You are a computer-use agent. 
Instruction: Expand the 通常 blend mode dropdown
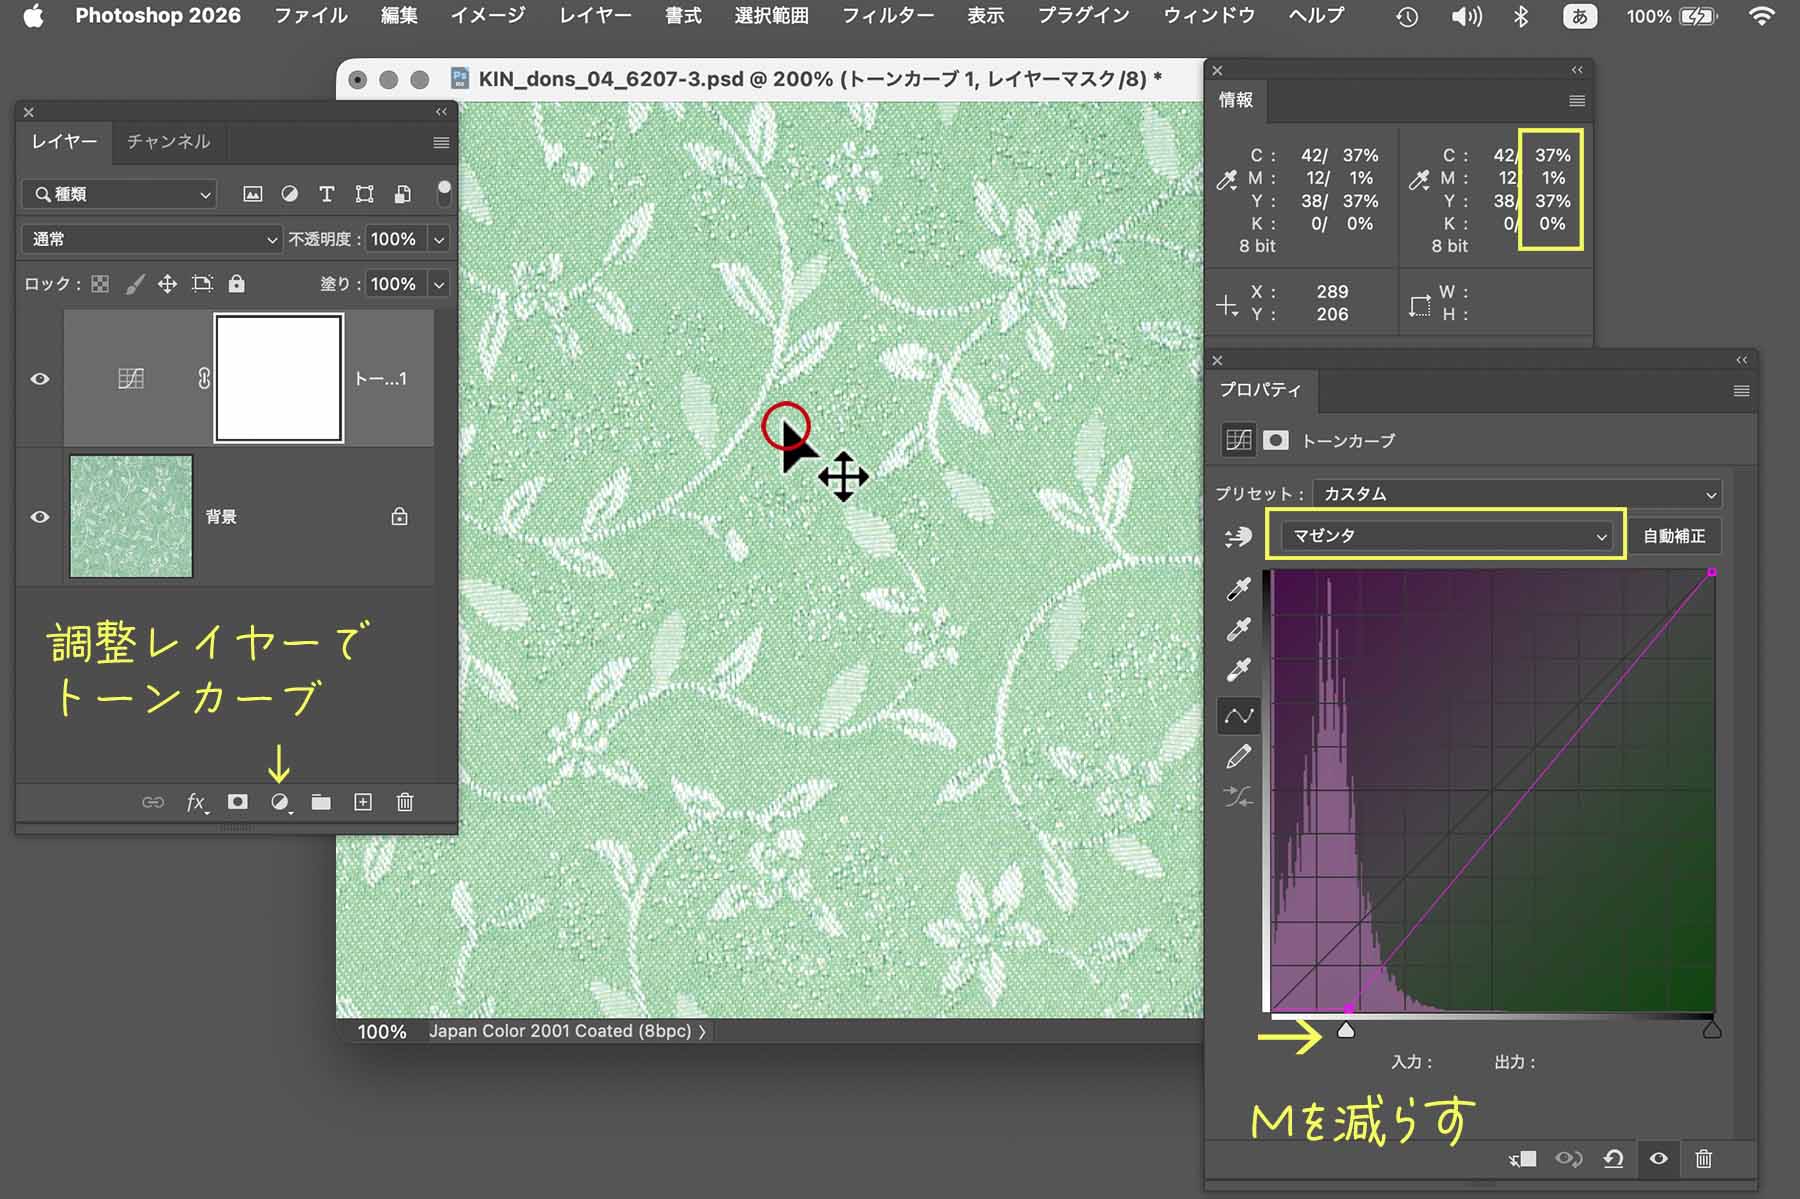tap(152, 239)
